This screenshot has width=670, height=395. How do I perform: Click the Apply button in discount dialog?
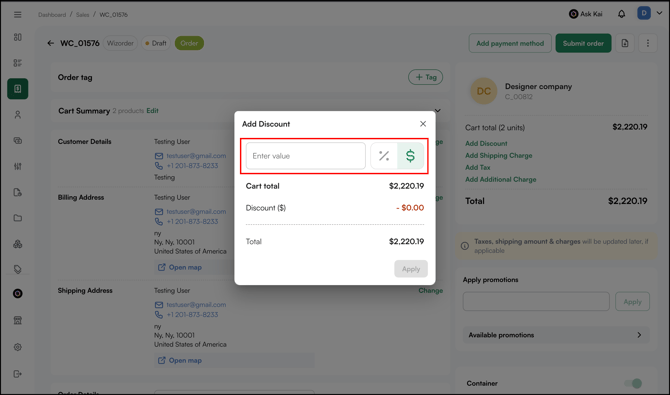coord(411,269)
